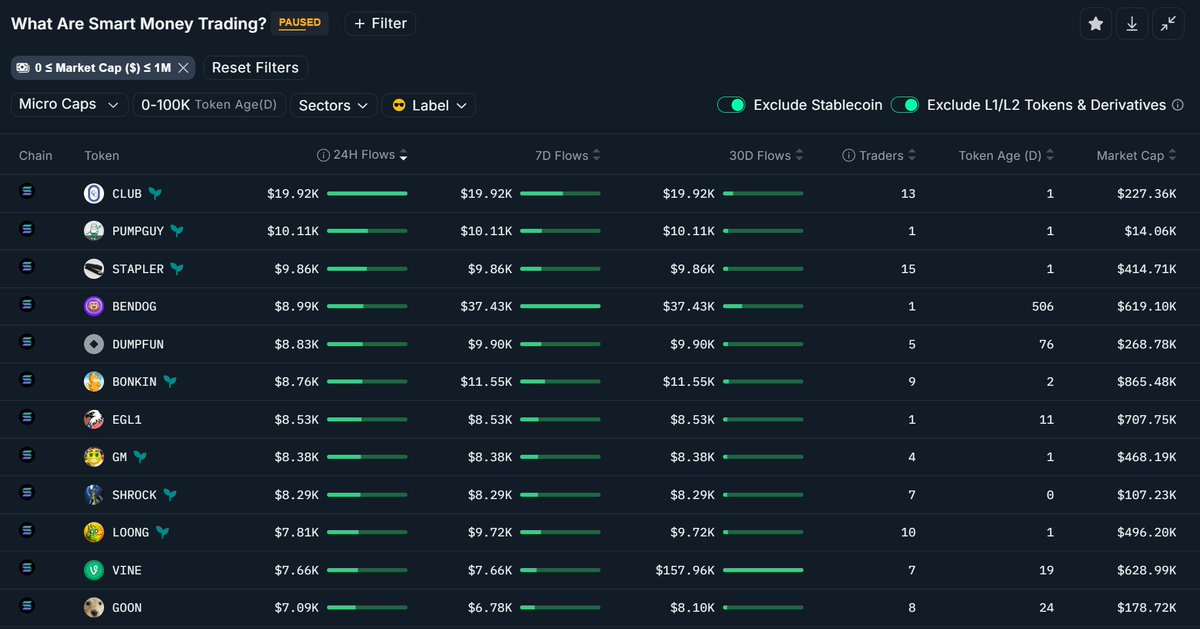Click the download export icon
This screenshot has width=1200, height=629.
coord(1131,22)
